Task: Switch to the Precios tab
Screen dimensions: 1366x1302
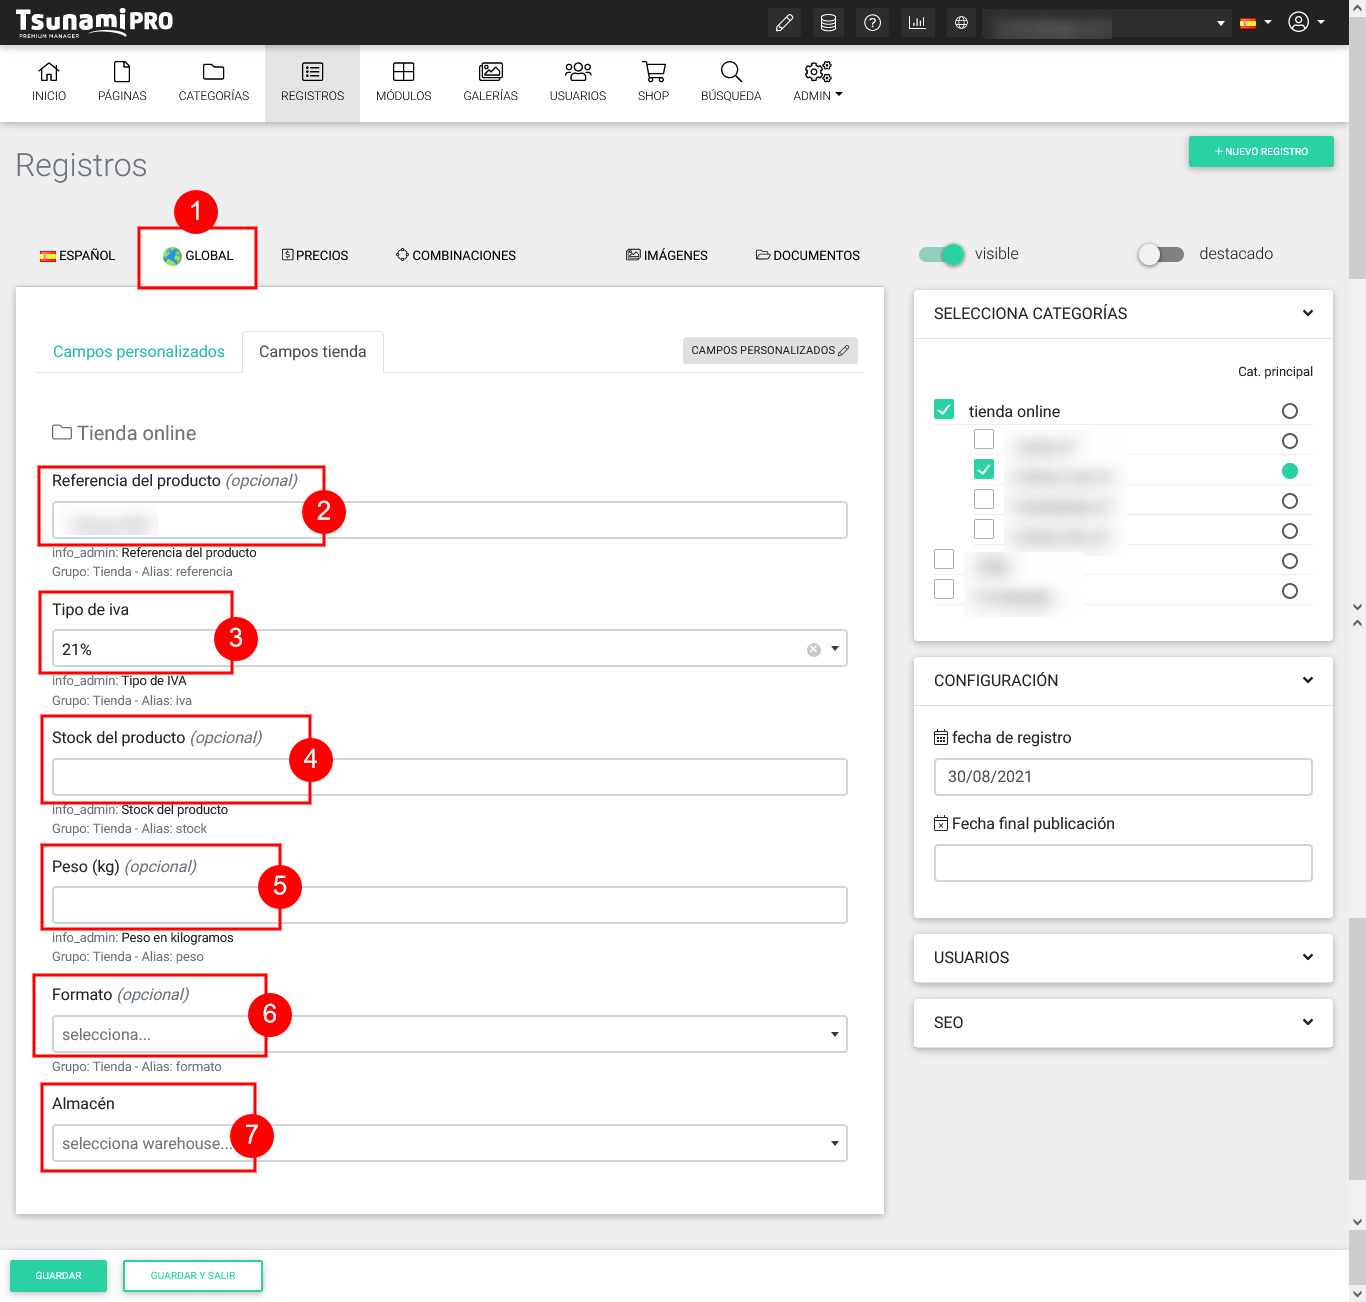Action: 315,255
